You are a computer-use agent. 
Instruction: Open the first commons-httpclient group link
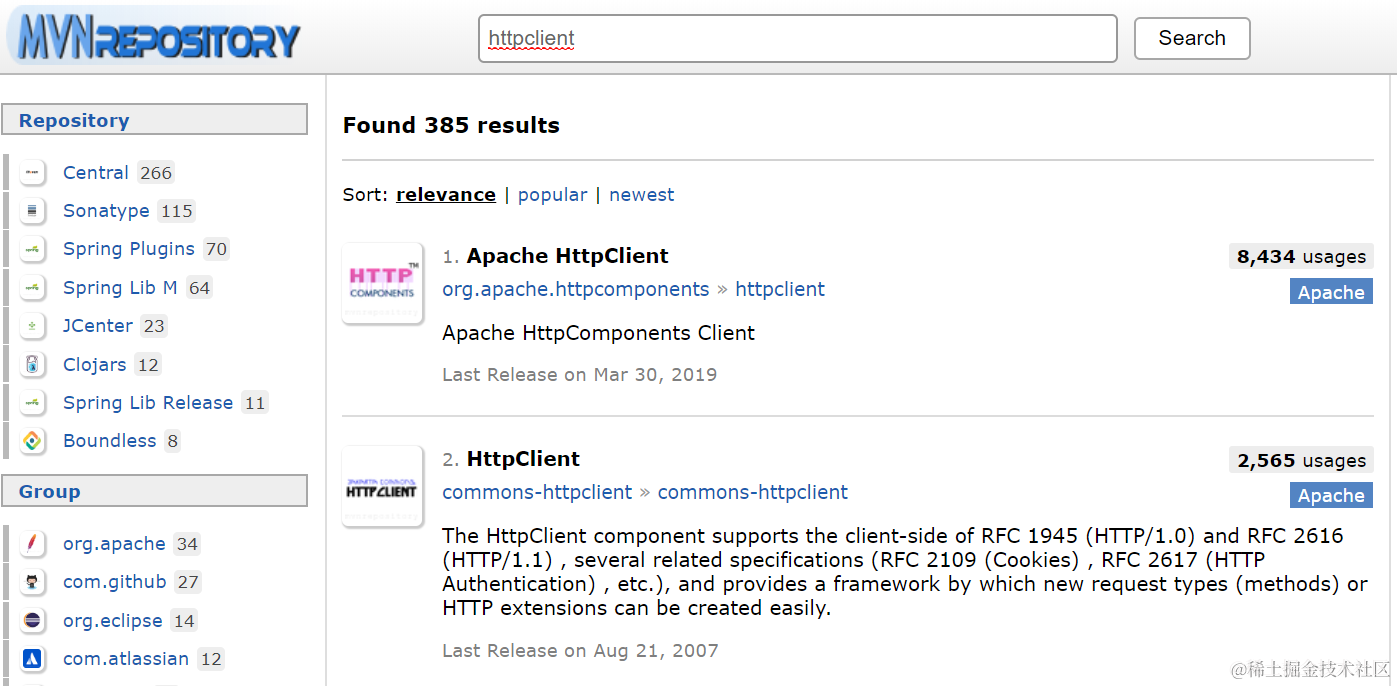click(537, 493)
